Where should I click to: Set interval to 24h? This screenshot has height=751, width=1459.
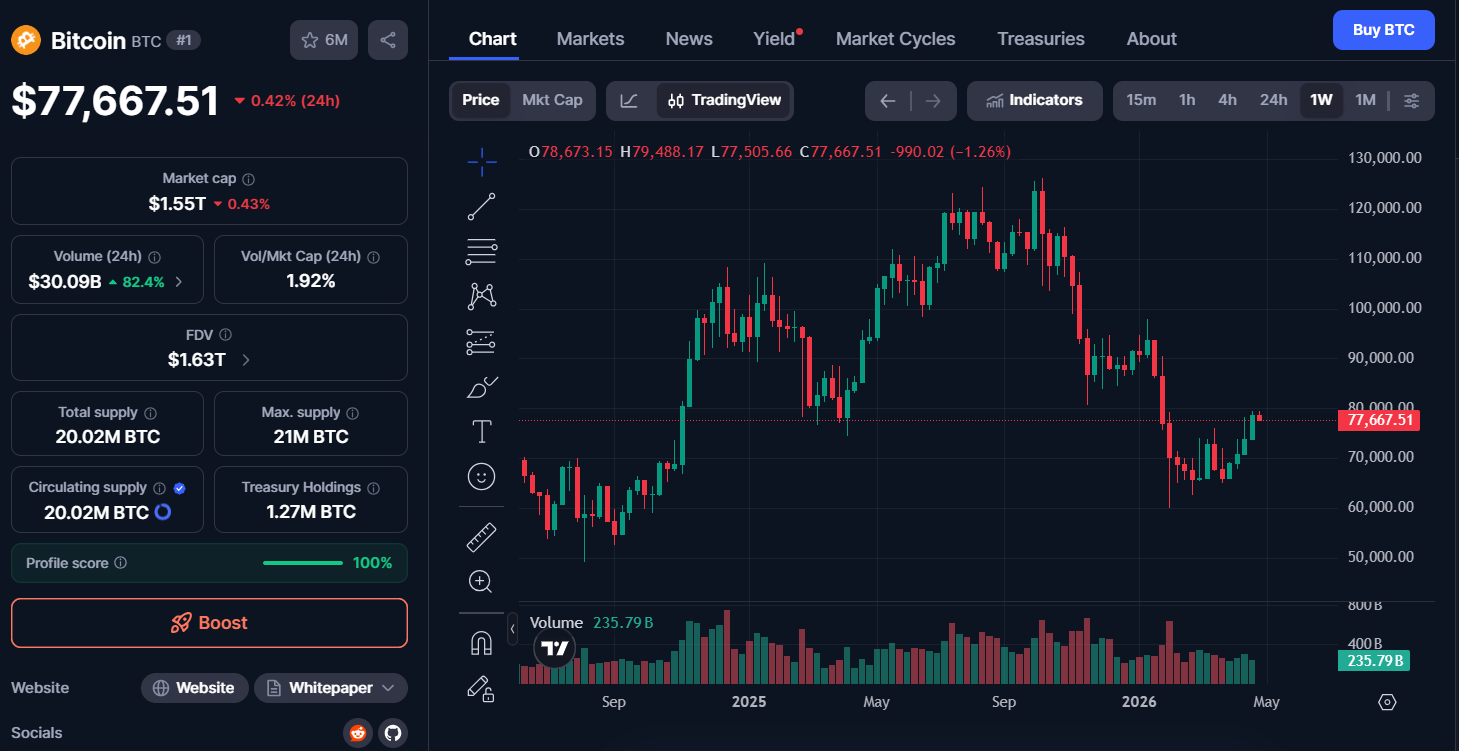coord(1274,101)
